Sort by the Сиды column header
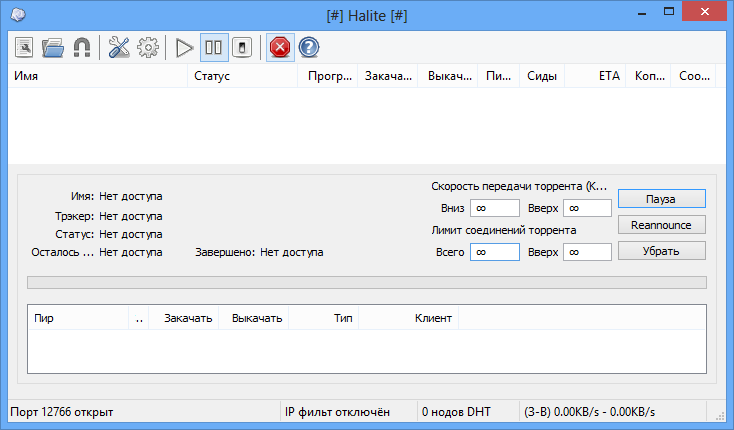The height and width of the screenshot is (430, 734). tap(542, 76)
